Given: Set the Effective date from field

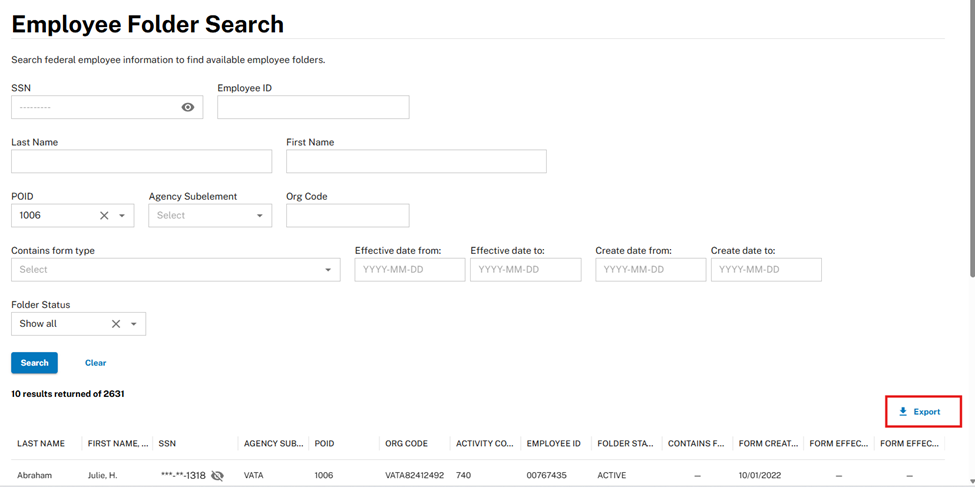Looking at the screenshot, I should point(410,269).
